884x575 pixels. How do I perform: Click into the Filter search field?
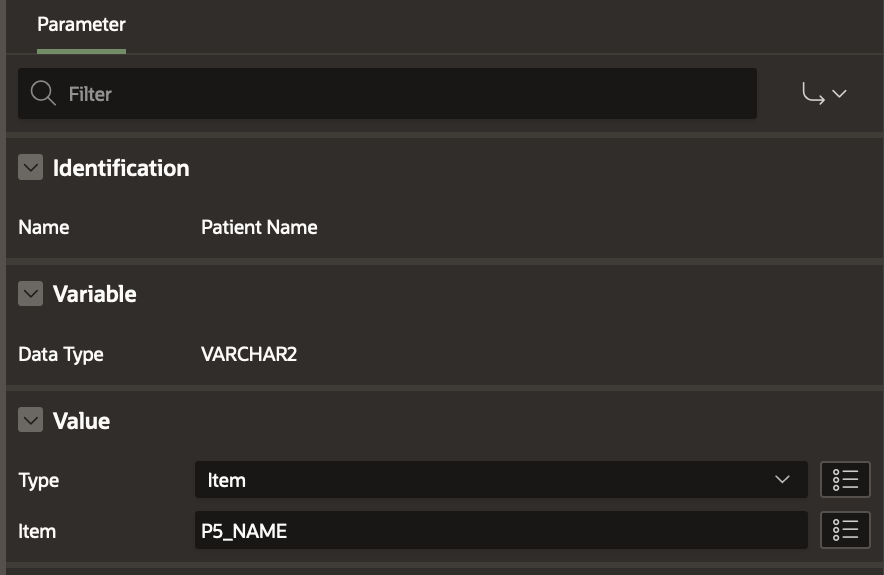(400, 94)
